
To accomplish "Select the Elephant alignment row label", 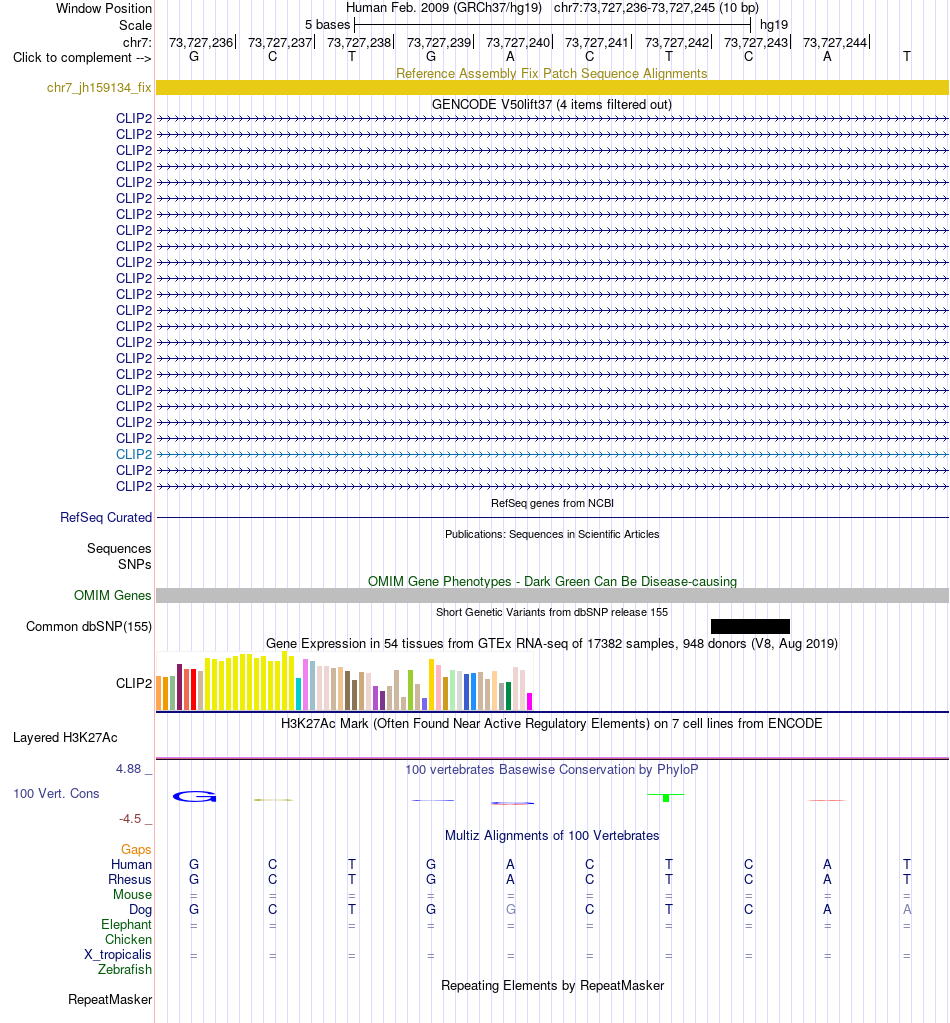I will 126,924.
